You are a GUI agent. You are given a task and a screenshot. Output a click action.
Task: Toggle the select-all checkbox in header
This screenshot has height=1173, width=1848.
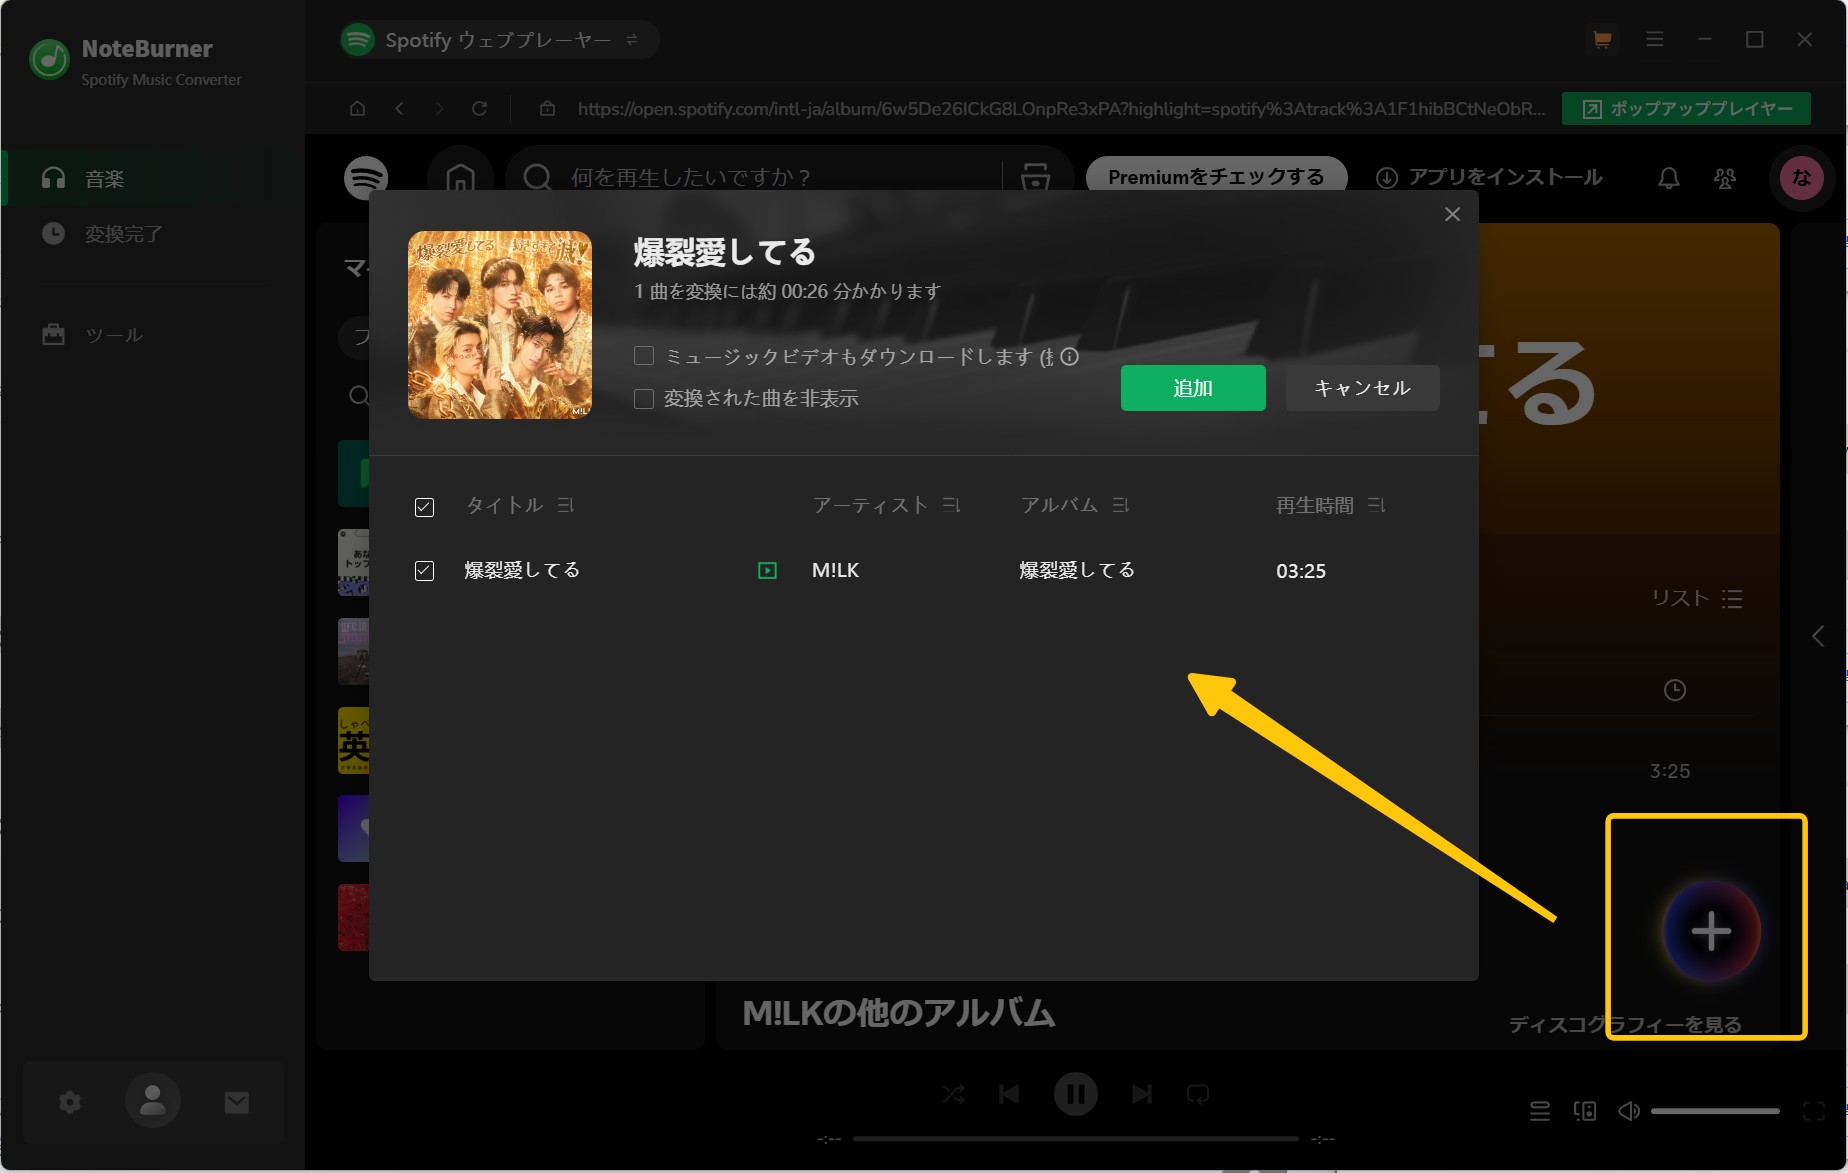pos(424,507)
